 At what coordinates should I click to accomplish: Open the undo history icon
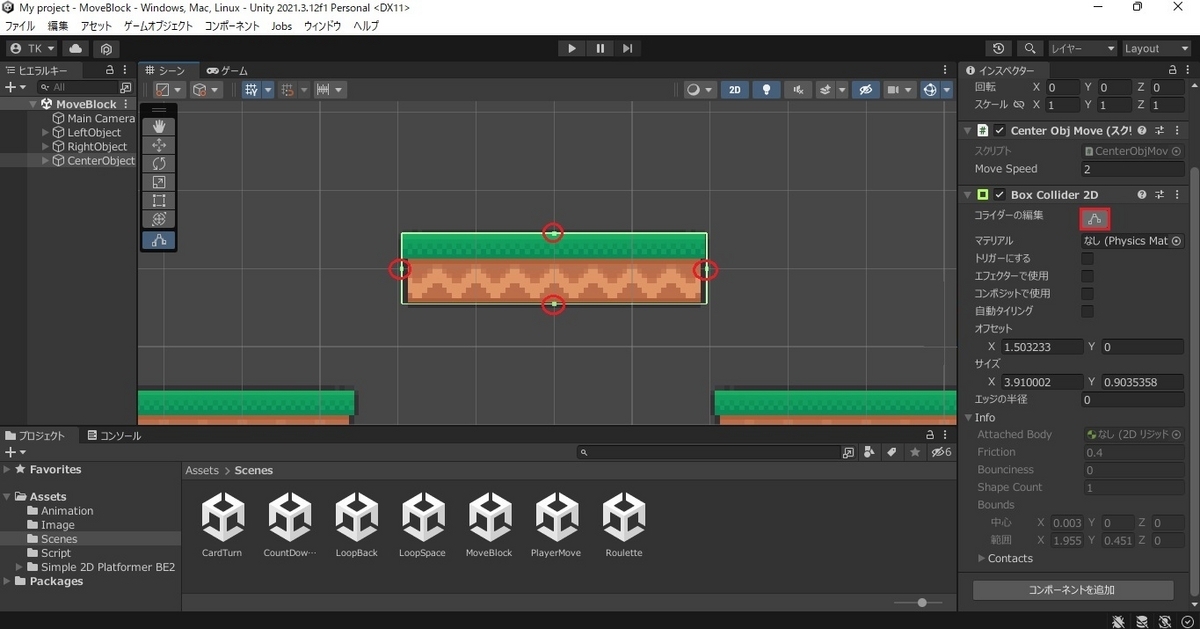(998, 48)
